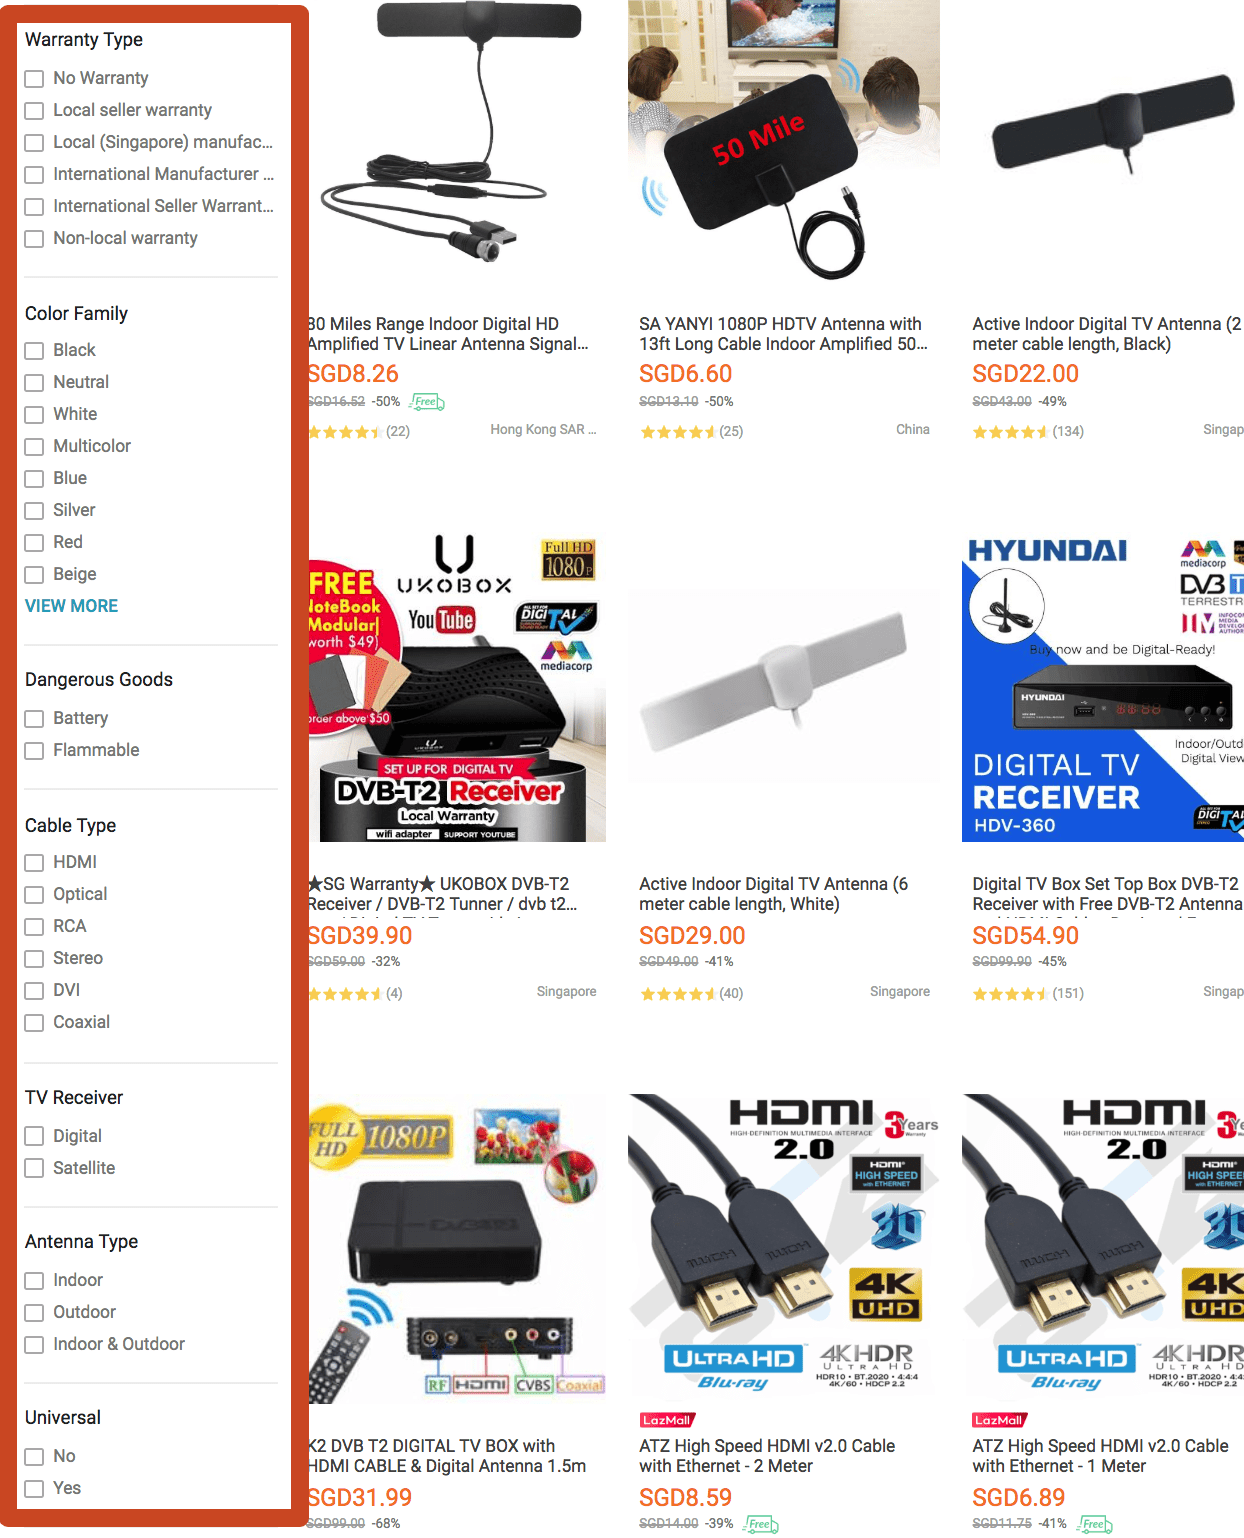Open the SA YANYI 1080P HDTV Antenna title
This screenshot has height=1538, width=1244.
coord(784,334)
